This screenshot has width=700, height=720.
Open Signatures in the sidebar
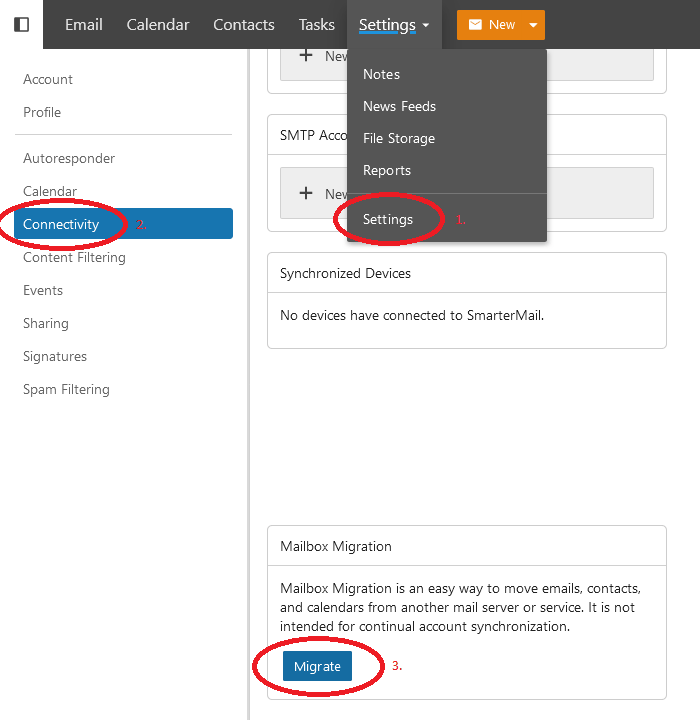tap(55, 357)
